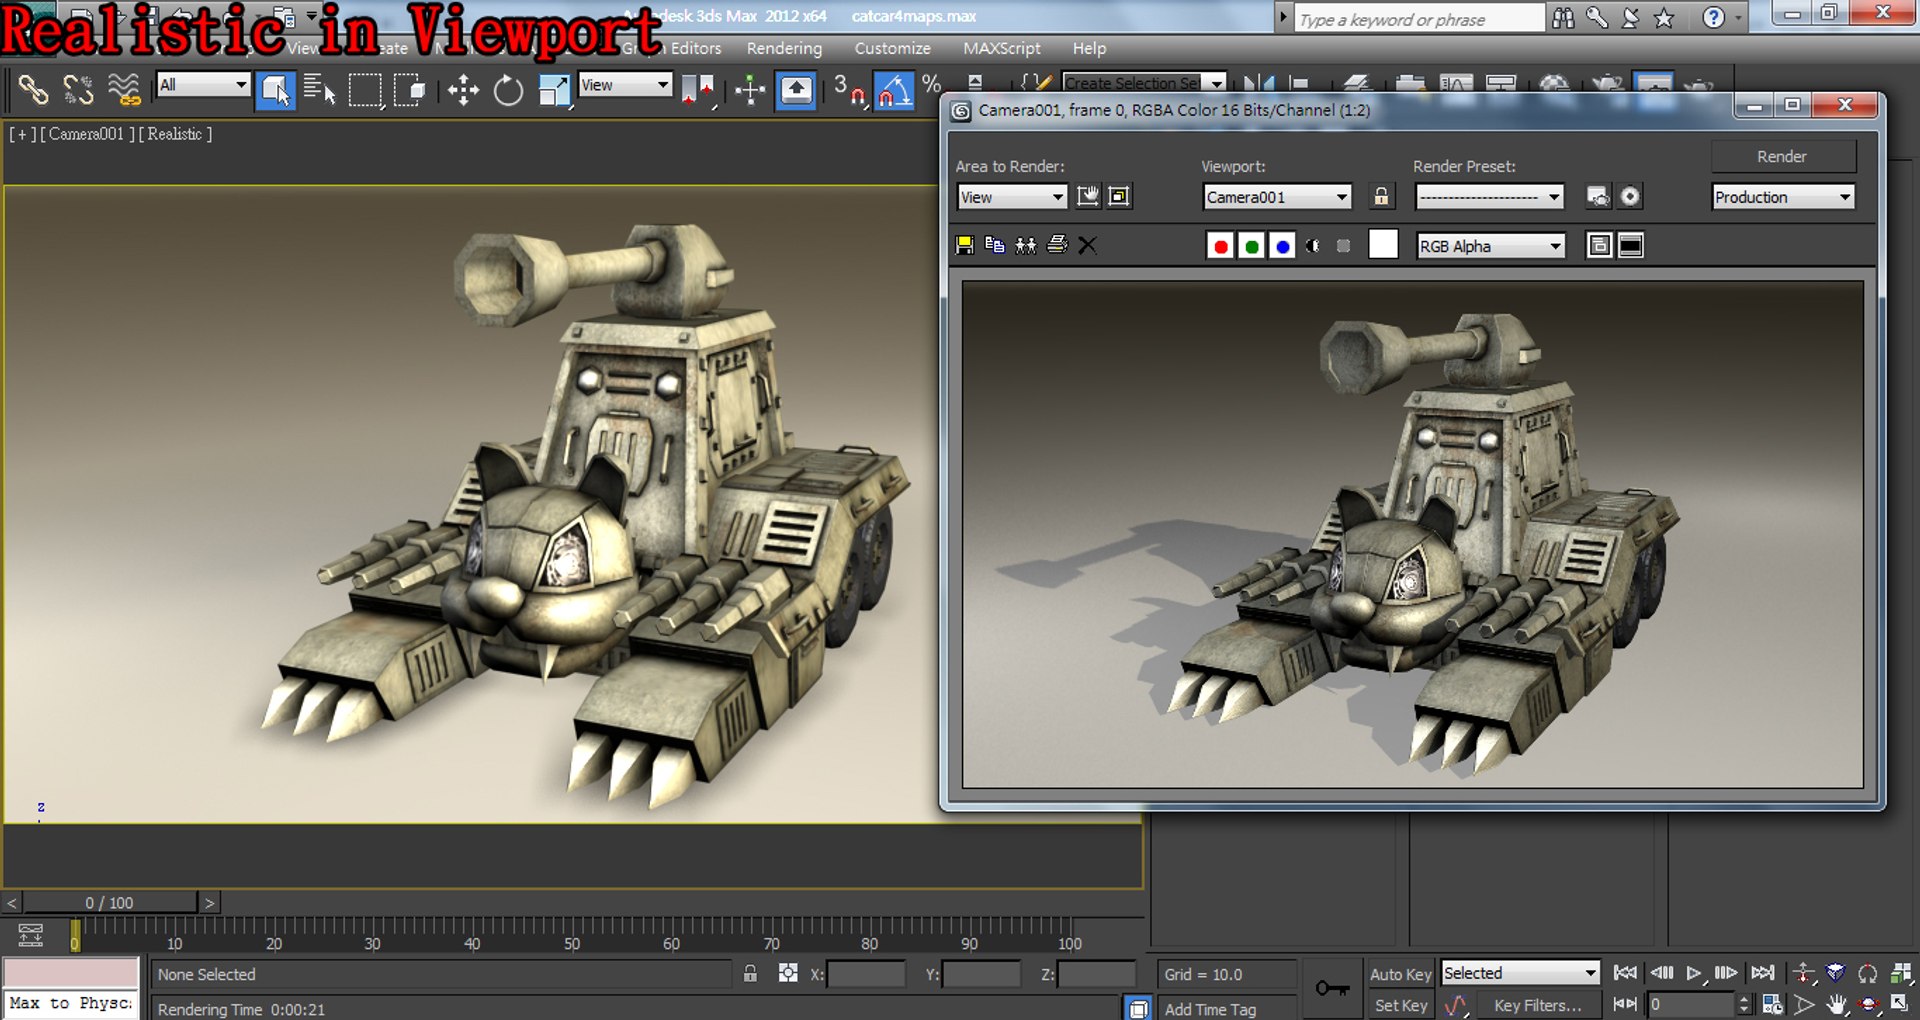Viewport: 1920px width, 1020px height.
Task: Open the Production render mode dropdown
Action: point(1783,197)
